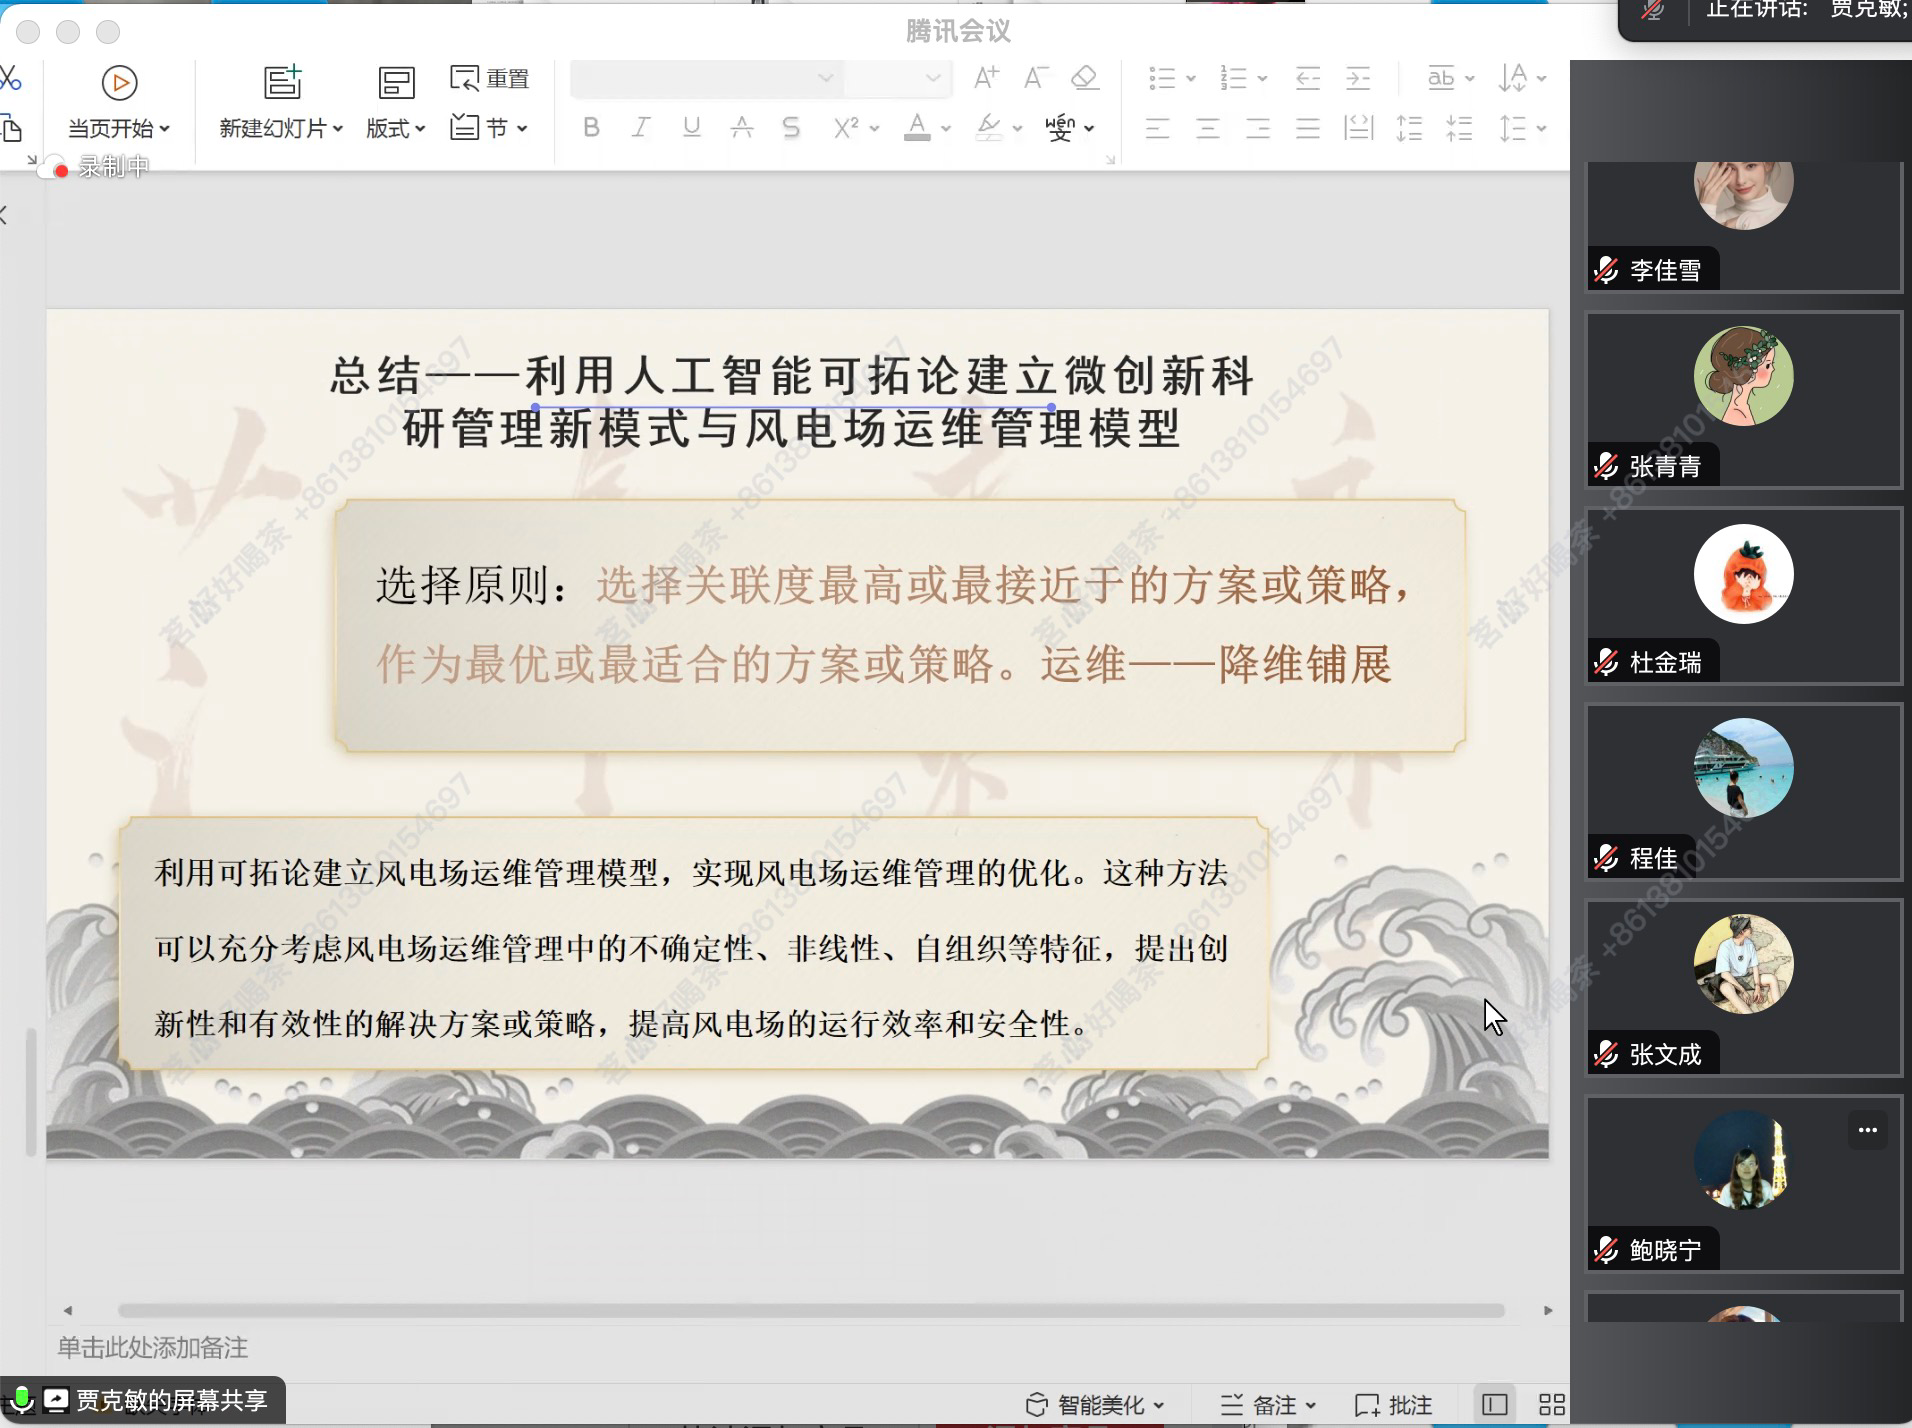Align text right
The image size is (1912, 1428).
[1258, 128]
